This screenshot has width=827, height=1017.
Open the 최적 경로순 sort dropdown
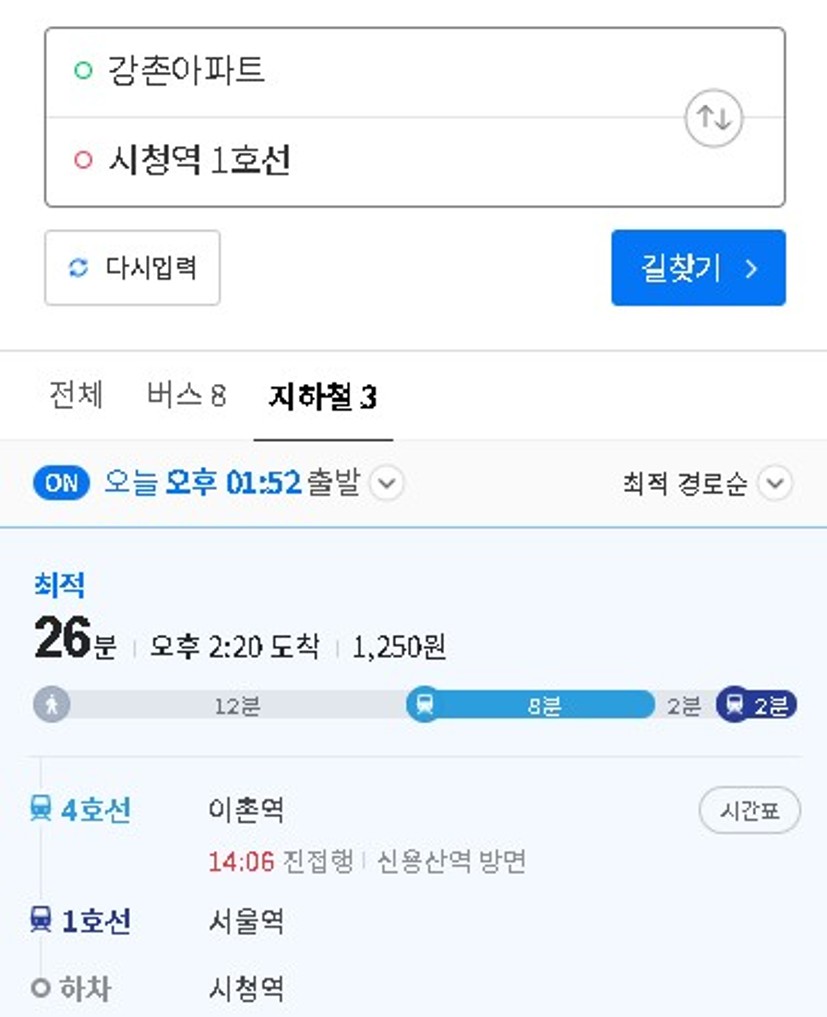click(x=708, y=483)
